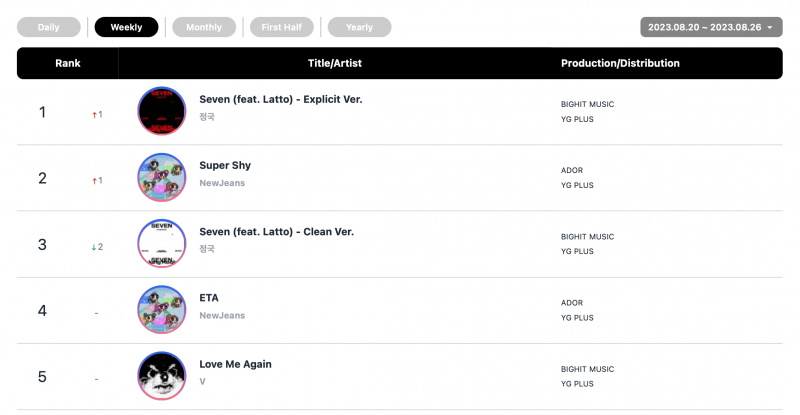Click the red up-arrow on rank 2
Image resolution: width=800 pixels, height=415 pixels.
tap(94, 181)
